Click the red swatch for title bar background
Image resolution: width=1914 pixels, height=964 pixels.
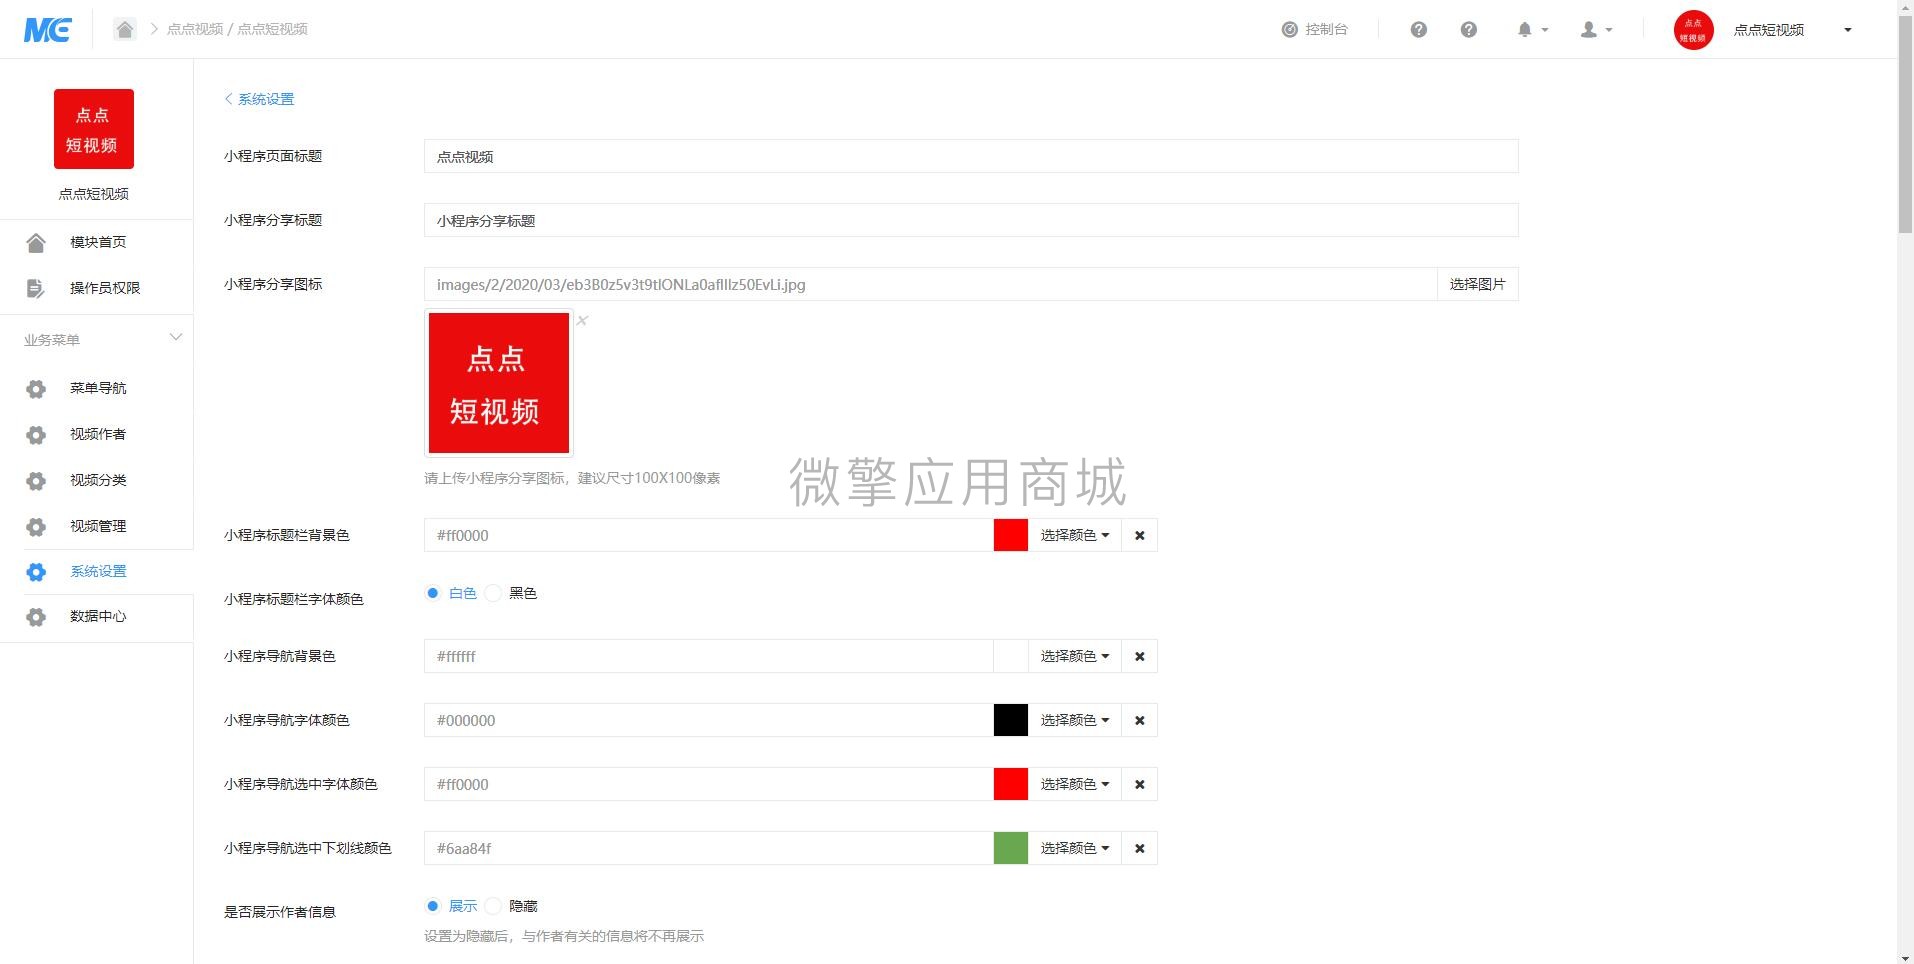(1011, 535)
